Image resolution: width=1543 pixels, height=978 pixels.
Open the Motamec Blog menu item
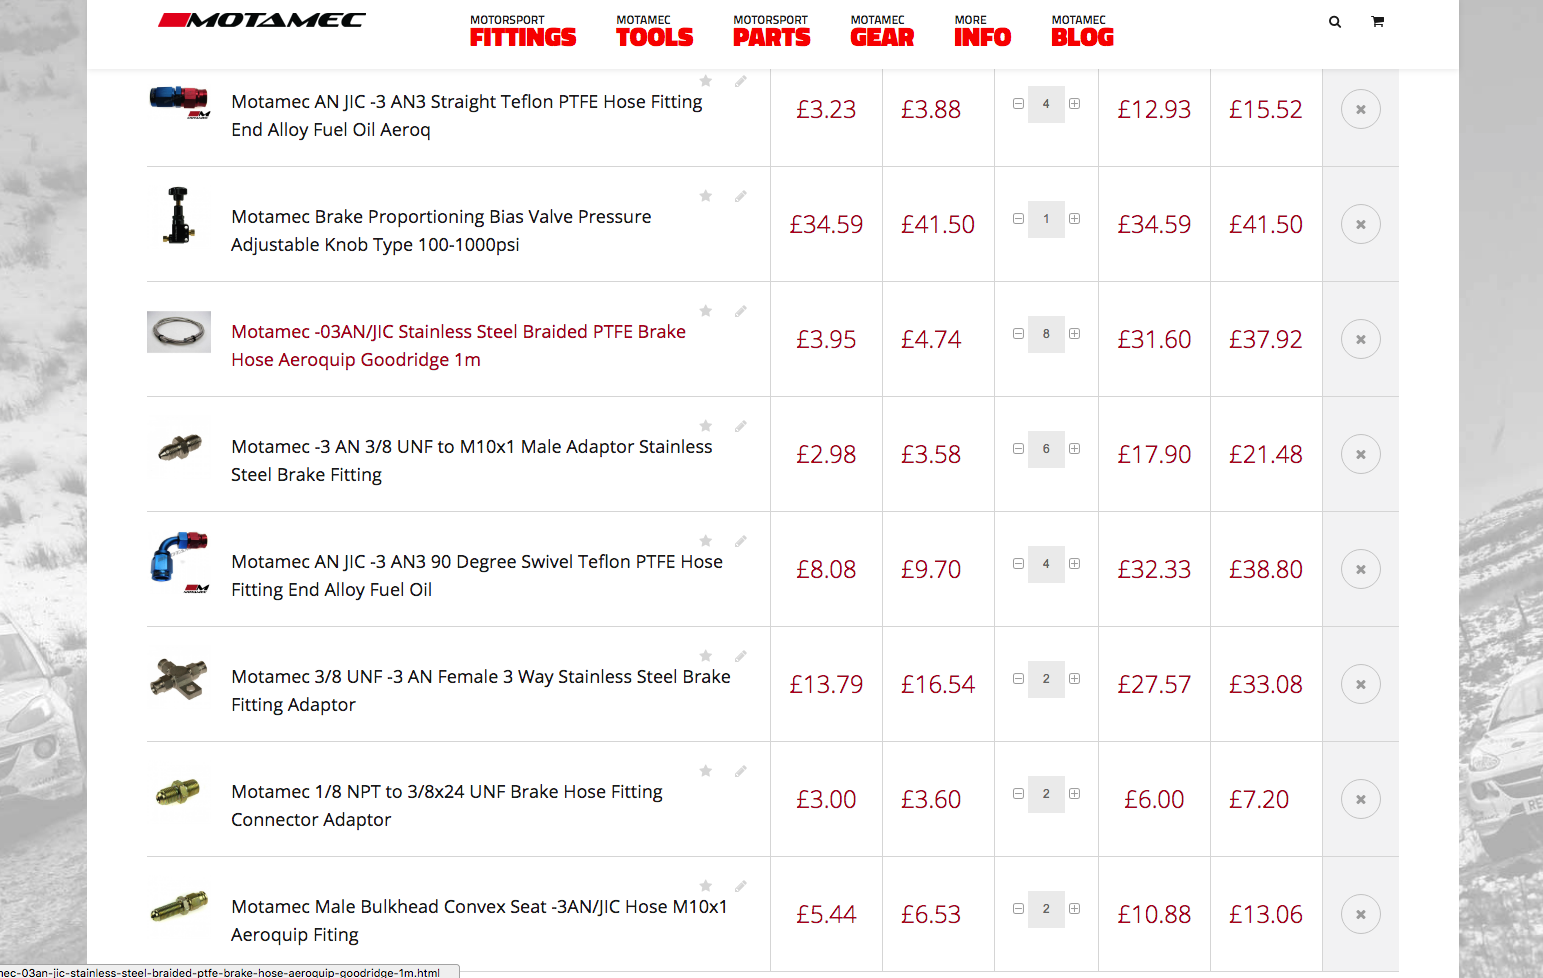click(1082, 32)
